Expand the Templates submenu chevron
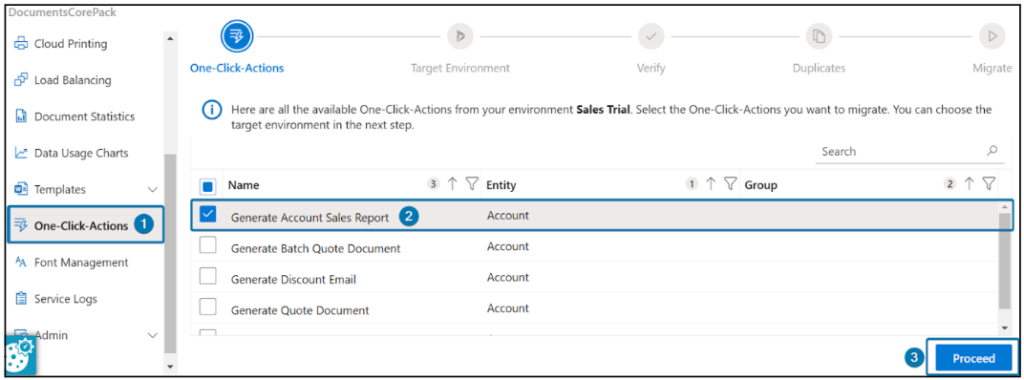 pos(153,189)
